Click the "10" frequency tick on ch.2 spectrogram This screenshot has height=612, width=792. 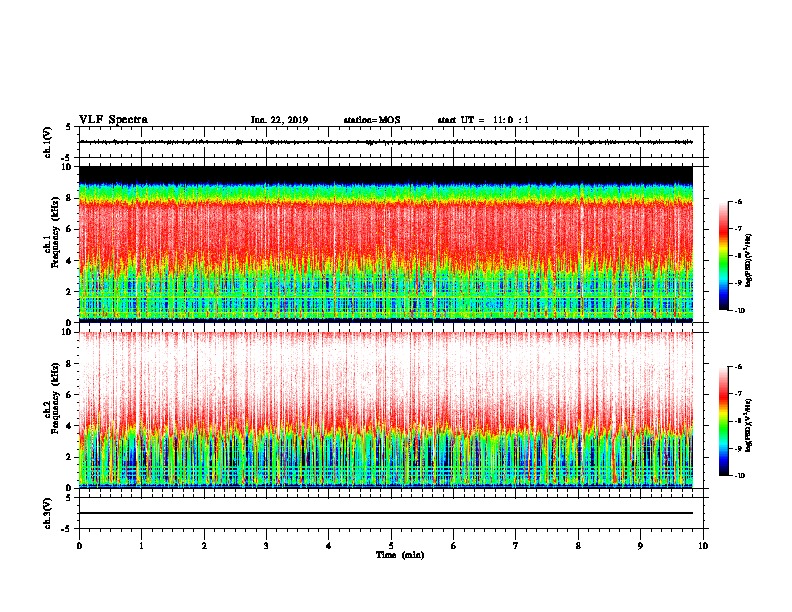tap(66, 332)
